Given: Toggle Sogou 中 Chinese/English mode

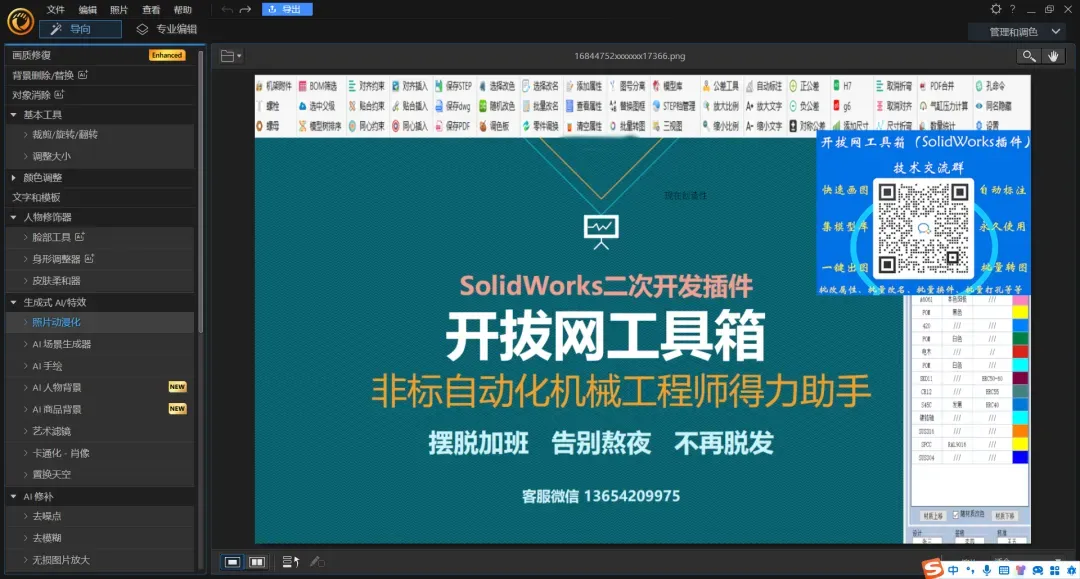Looking at the screenshot, I should point(953,570).
